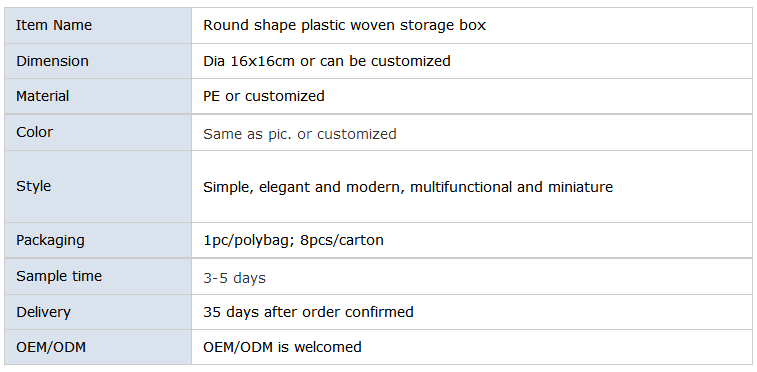This screenshot has height=372, width=757.
Task: Click the Material label cell
Action: pyautogui.click(x=98, y=96)
